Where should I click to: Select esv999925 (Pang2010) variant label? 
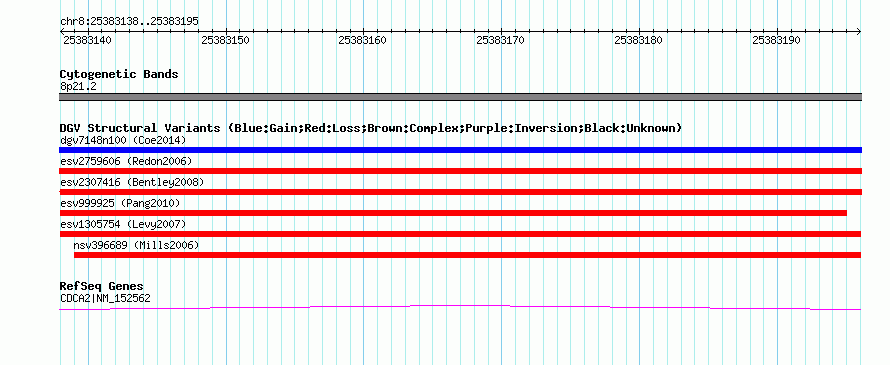click(x=120, y=203)
